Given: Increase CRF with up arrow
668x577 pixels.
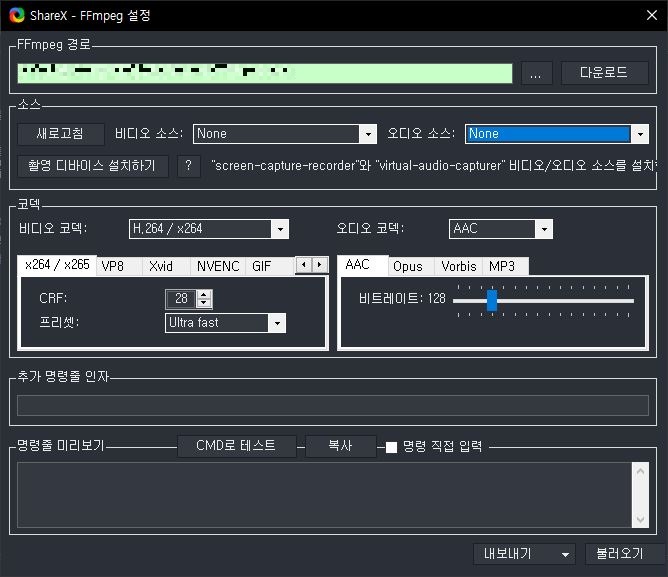Looking at the screenshot, I should (204, 294).
